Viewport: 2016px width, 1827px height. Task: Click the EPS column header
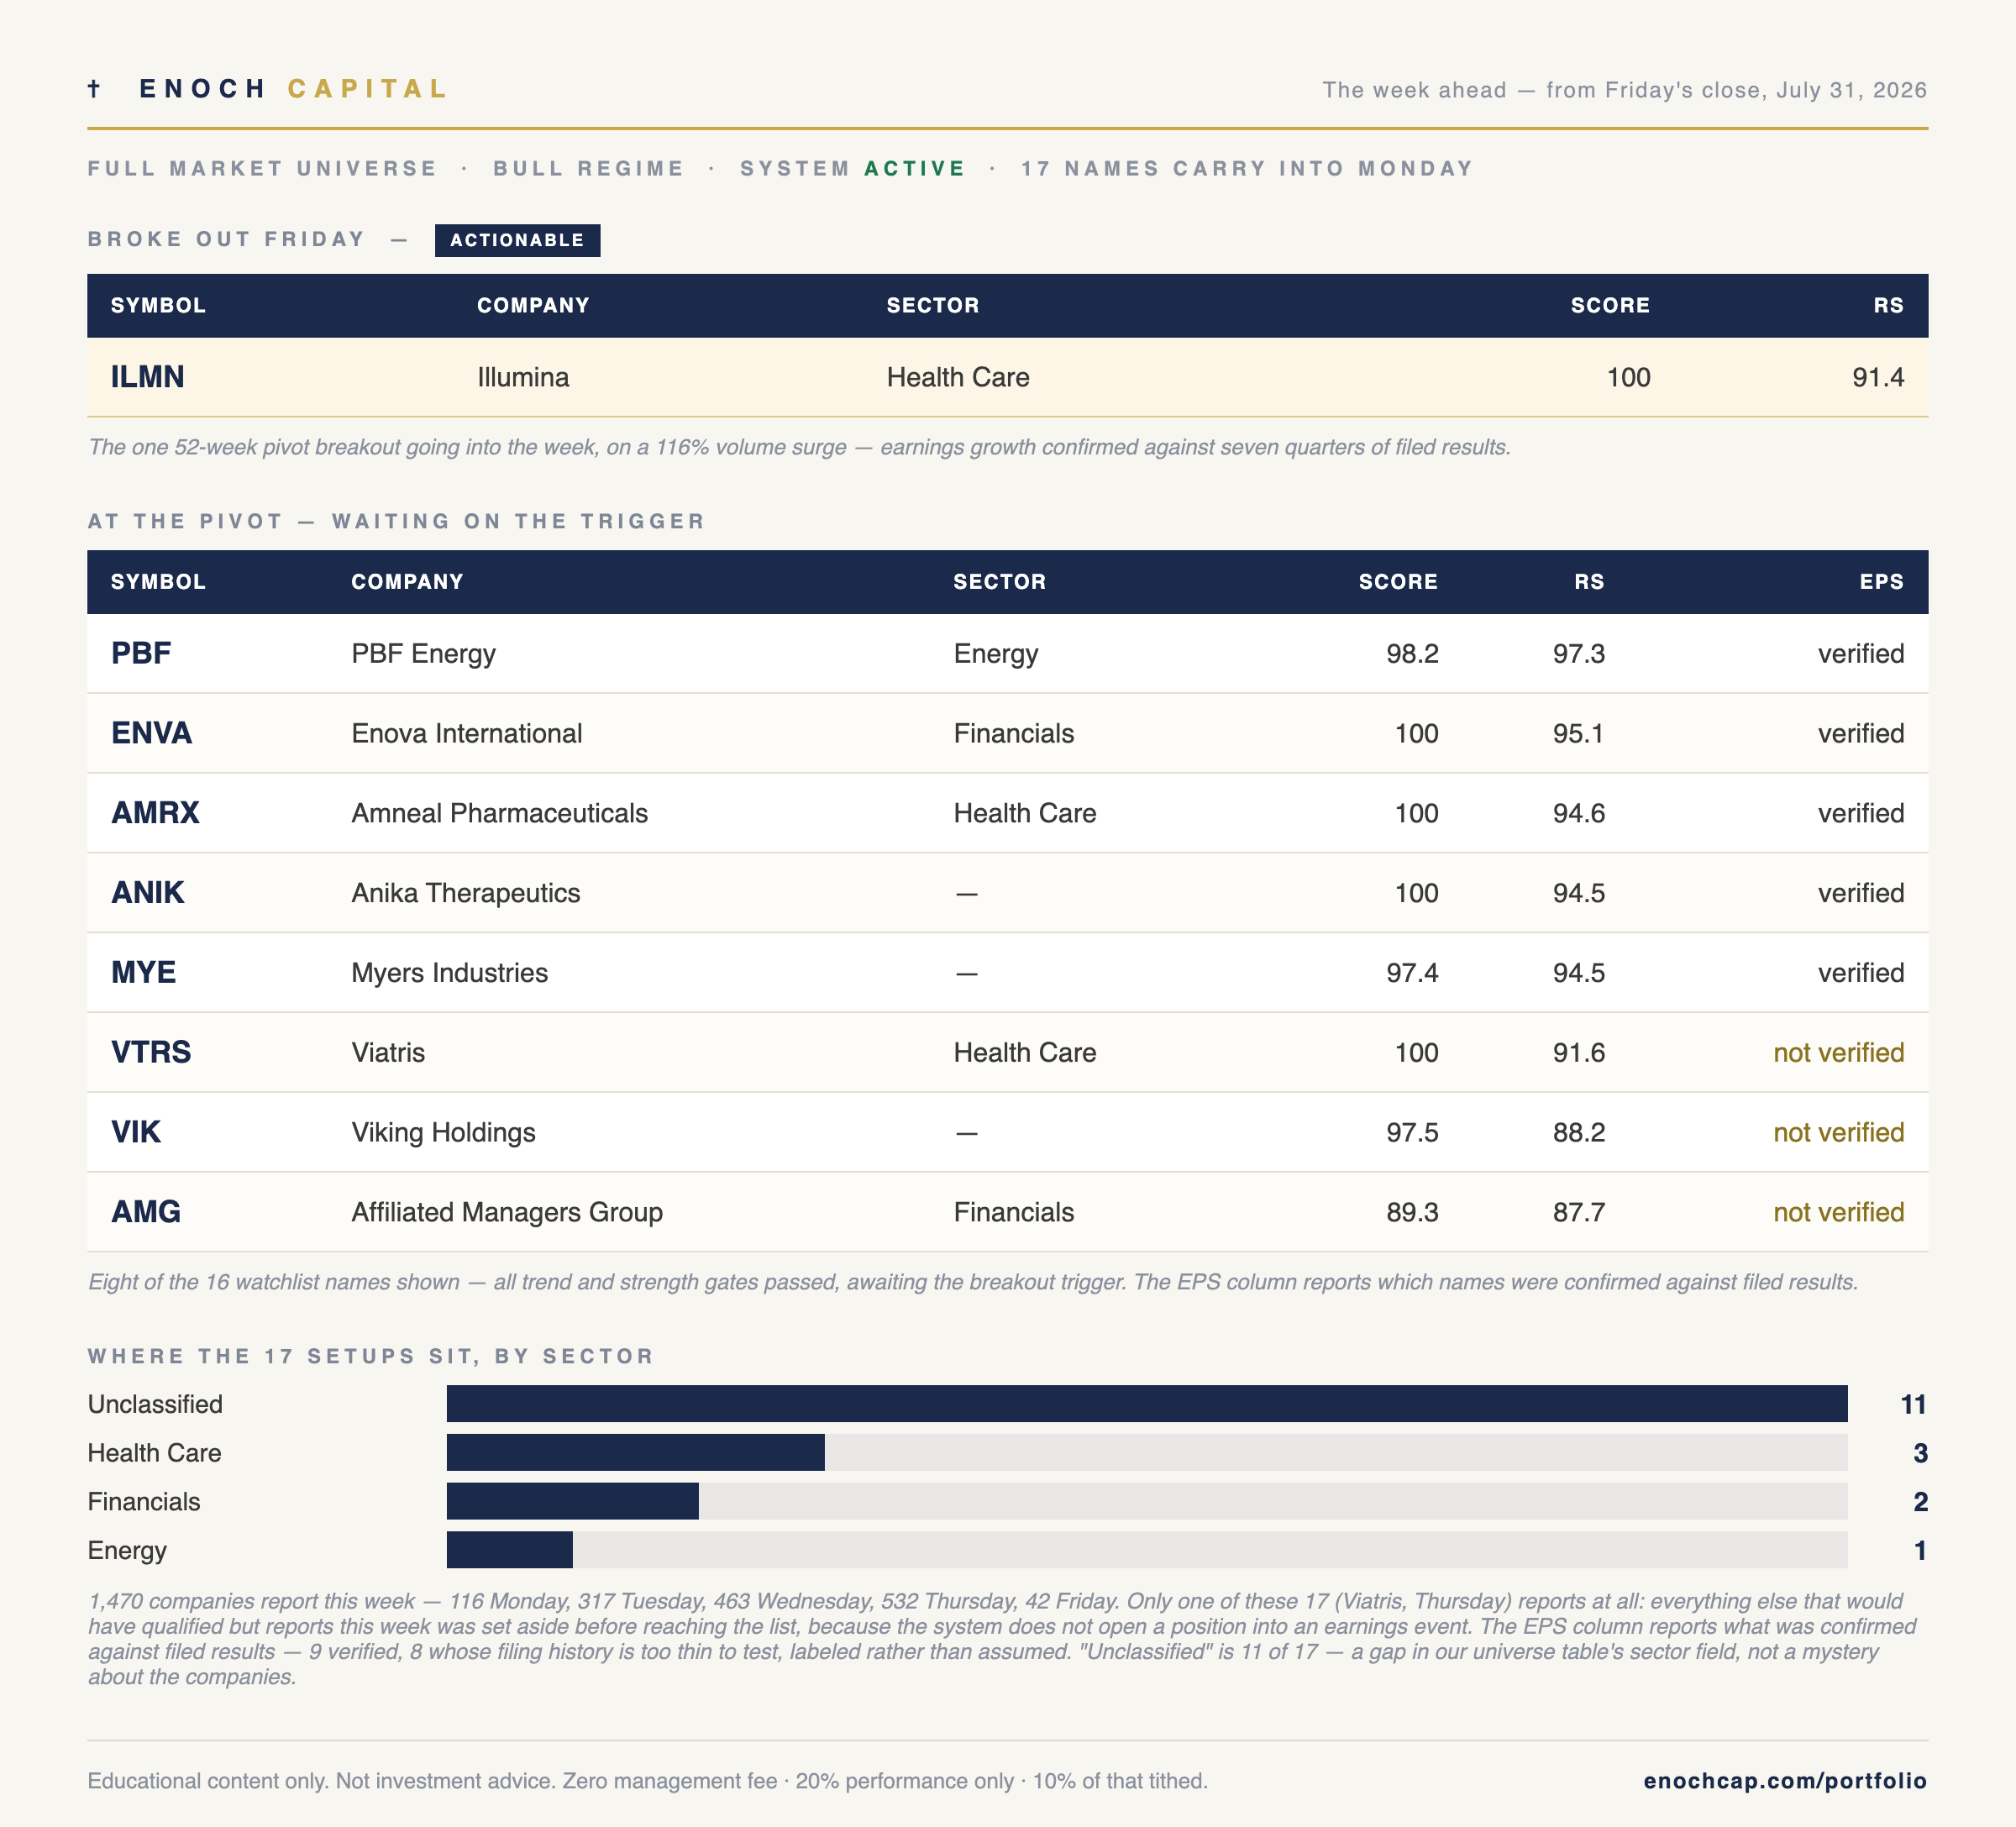pyautogui.click(x=1882, y=582)
